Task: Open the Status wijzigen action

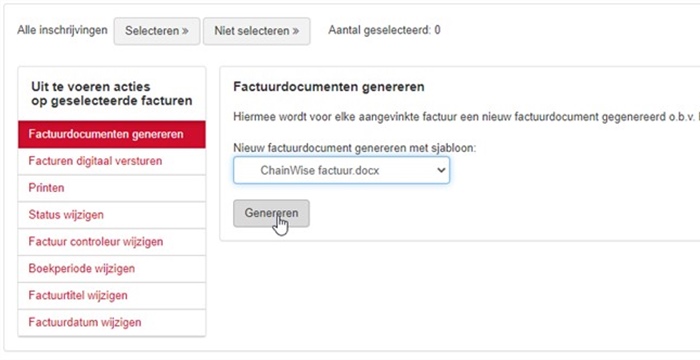Action: pos(112,215)
